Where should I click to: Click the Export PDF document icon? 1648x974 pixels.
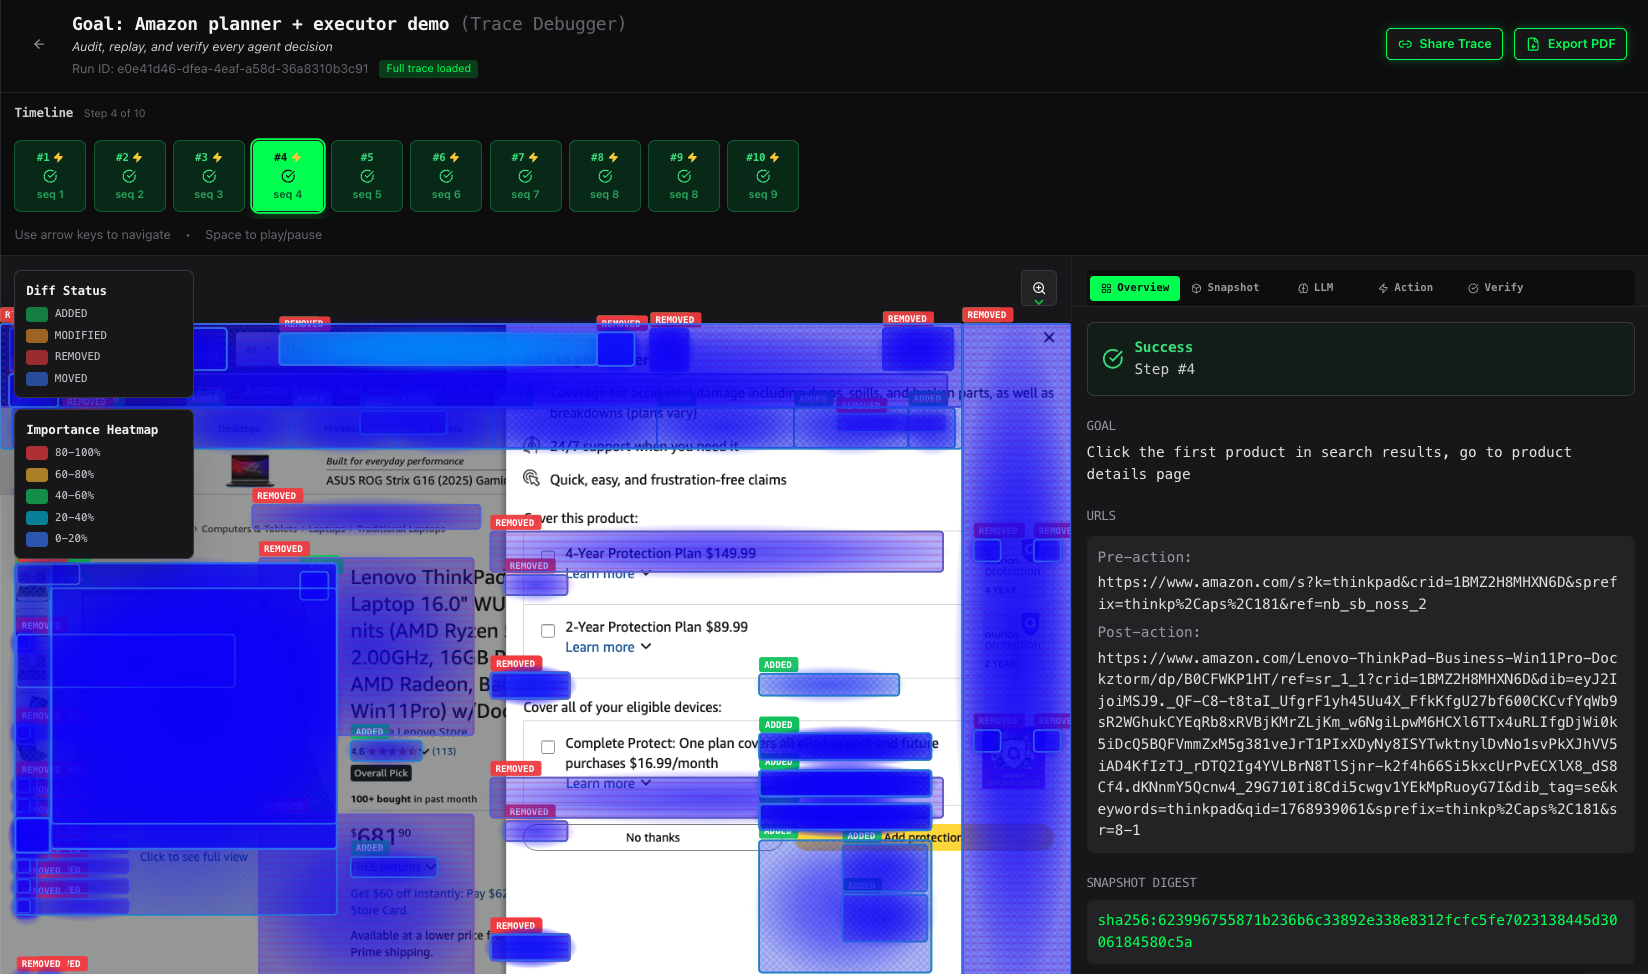[x=1533, y=44]
